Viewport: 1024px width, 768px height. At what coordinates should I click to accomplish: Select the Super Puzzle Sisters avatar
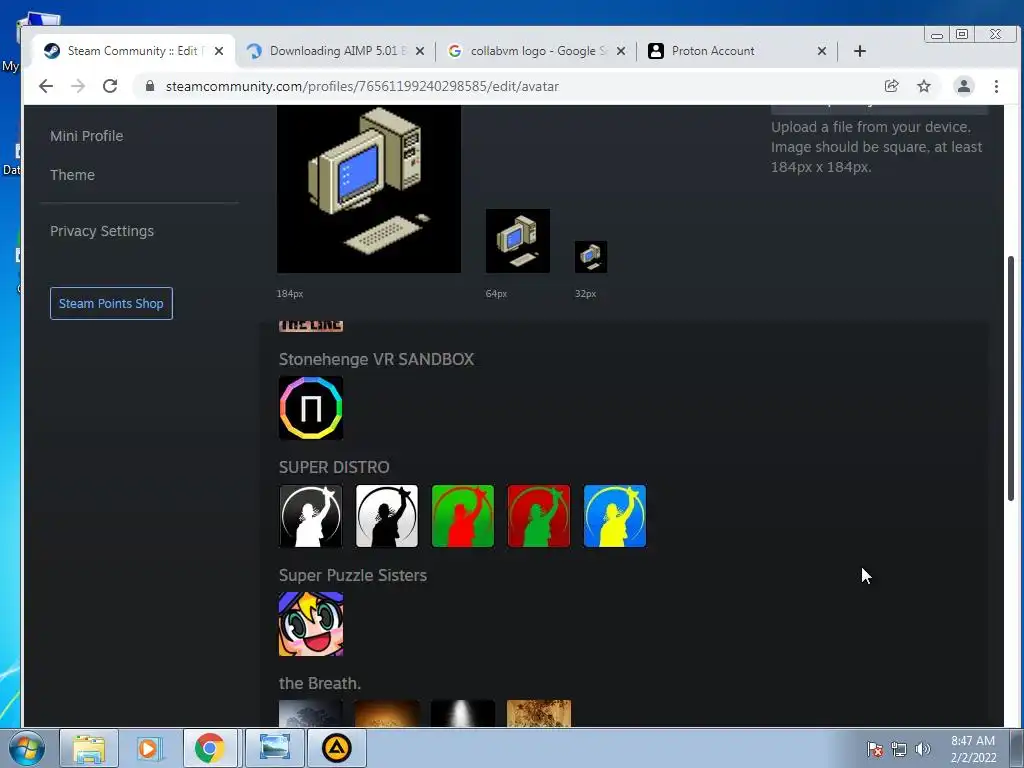click(311, 624)
